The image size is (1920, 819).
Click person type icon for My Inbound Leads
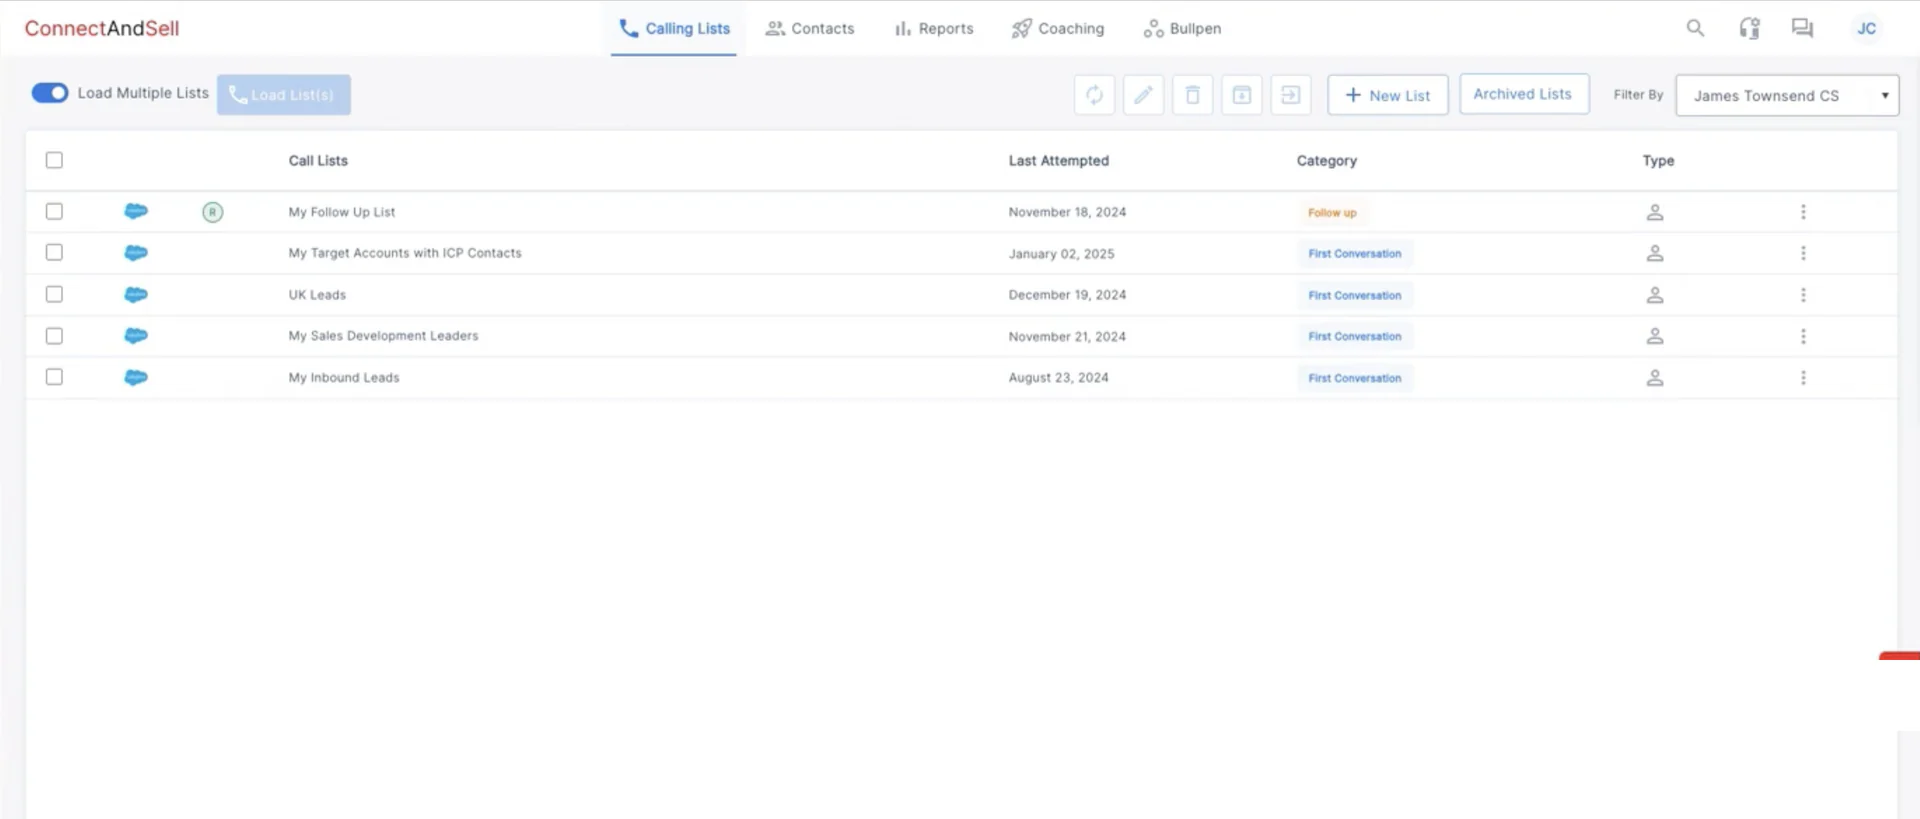(1655, 378)
